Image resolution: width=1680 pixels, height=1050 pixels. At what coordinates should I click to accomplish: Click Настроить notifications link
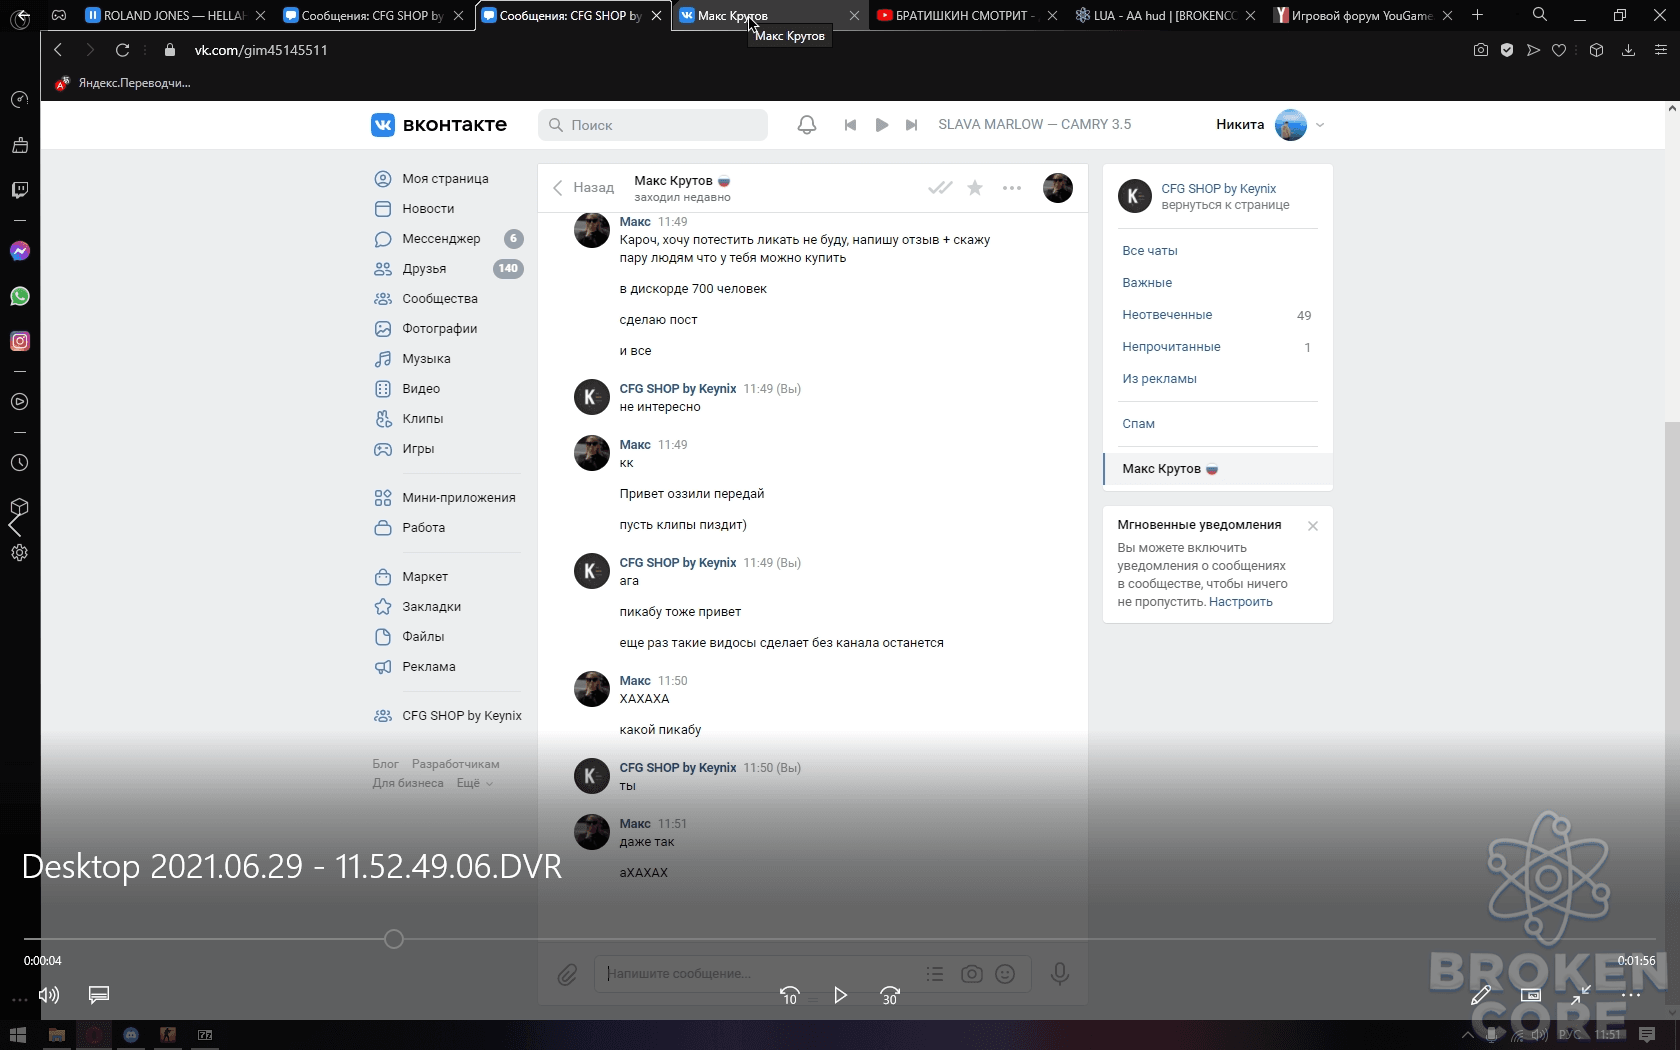point(1240,602)
